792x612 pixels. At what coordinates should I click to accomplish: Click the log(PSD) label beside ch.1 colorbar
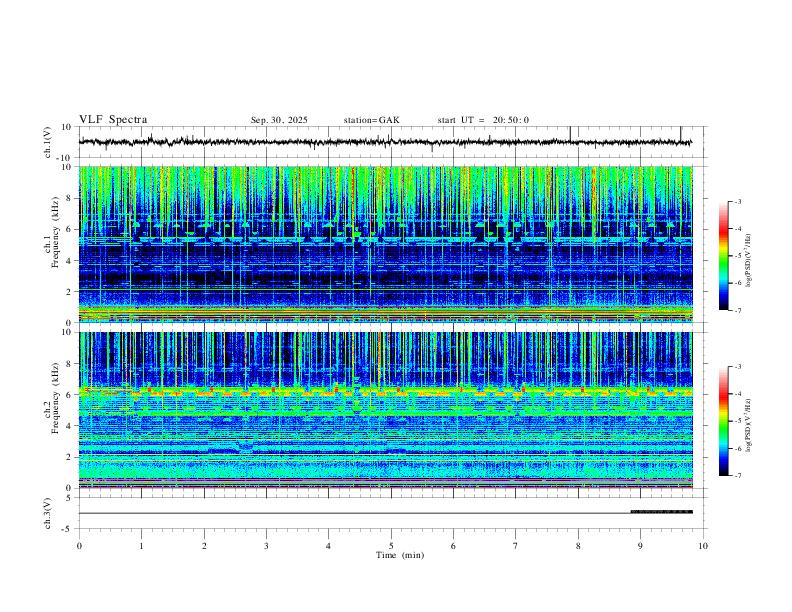(748, 261)
